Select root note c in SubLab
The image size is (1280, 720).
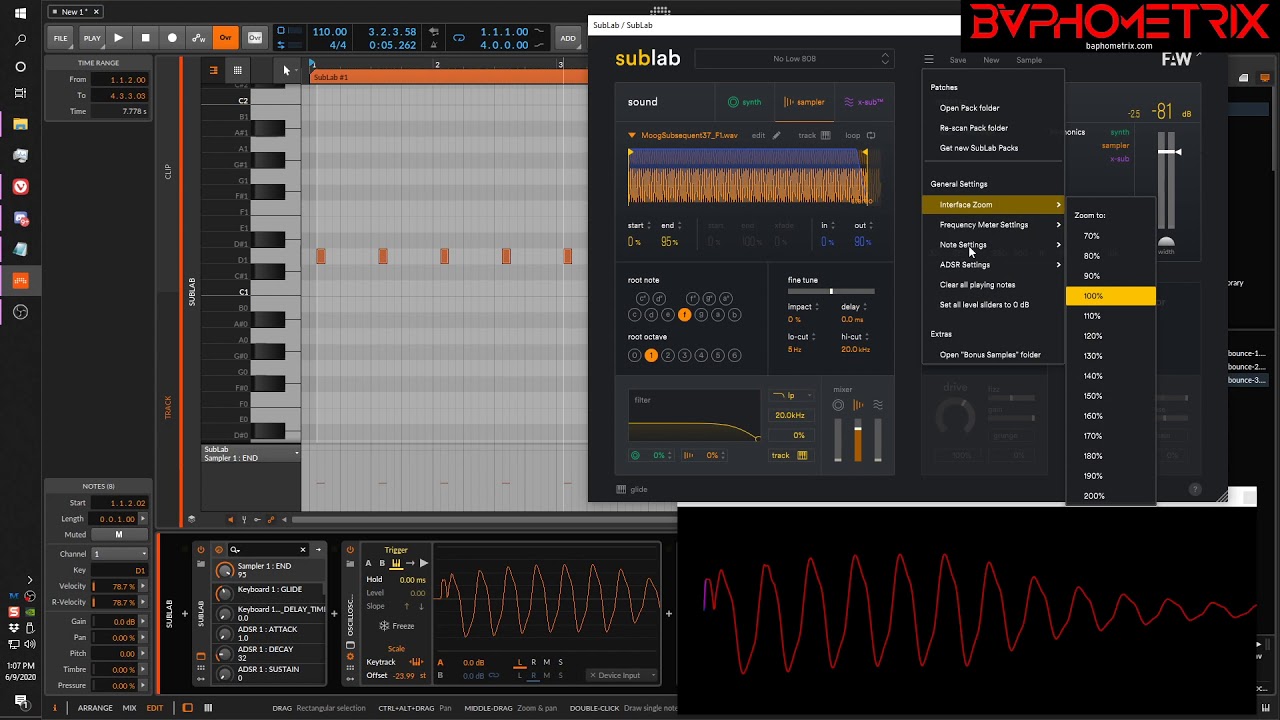634,315
